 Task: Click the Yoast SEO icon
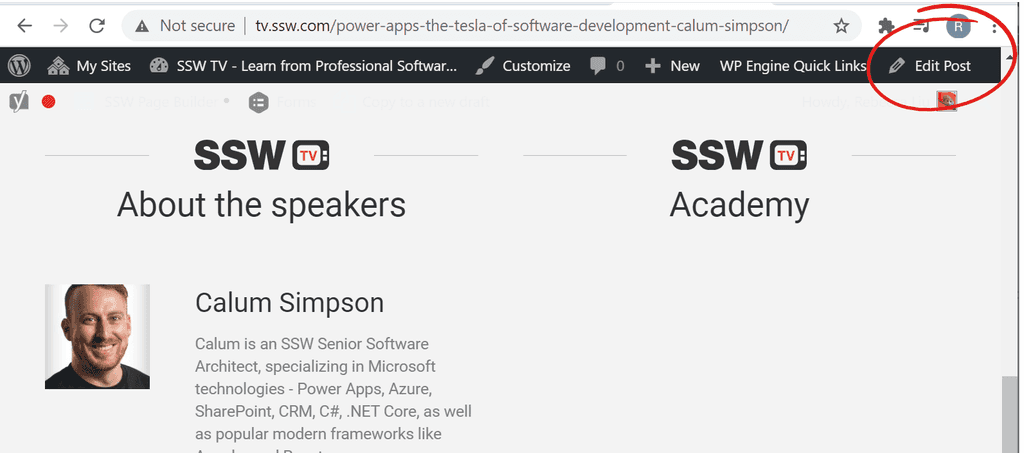[x=18, y=101]
